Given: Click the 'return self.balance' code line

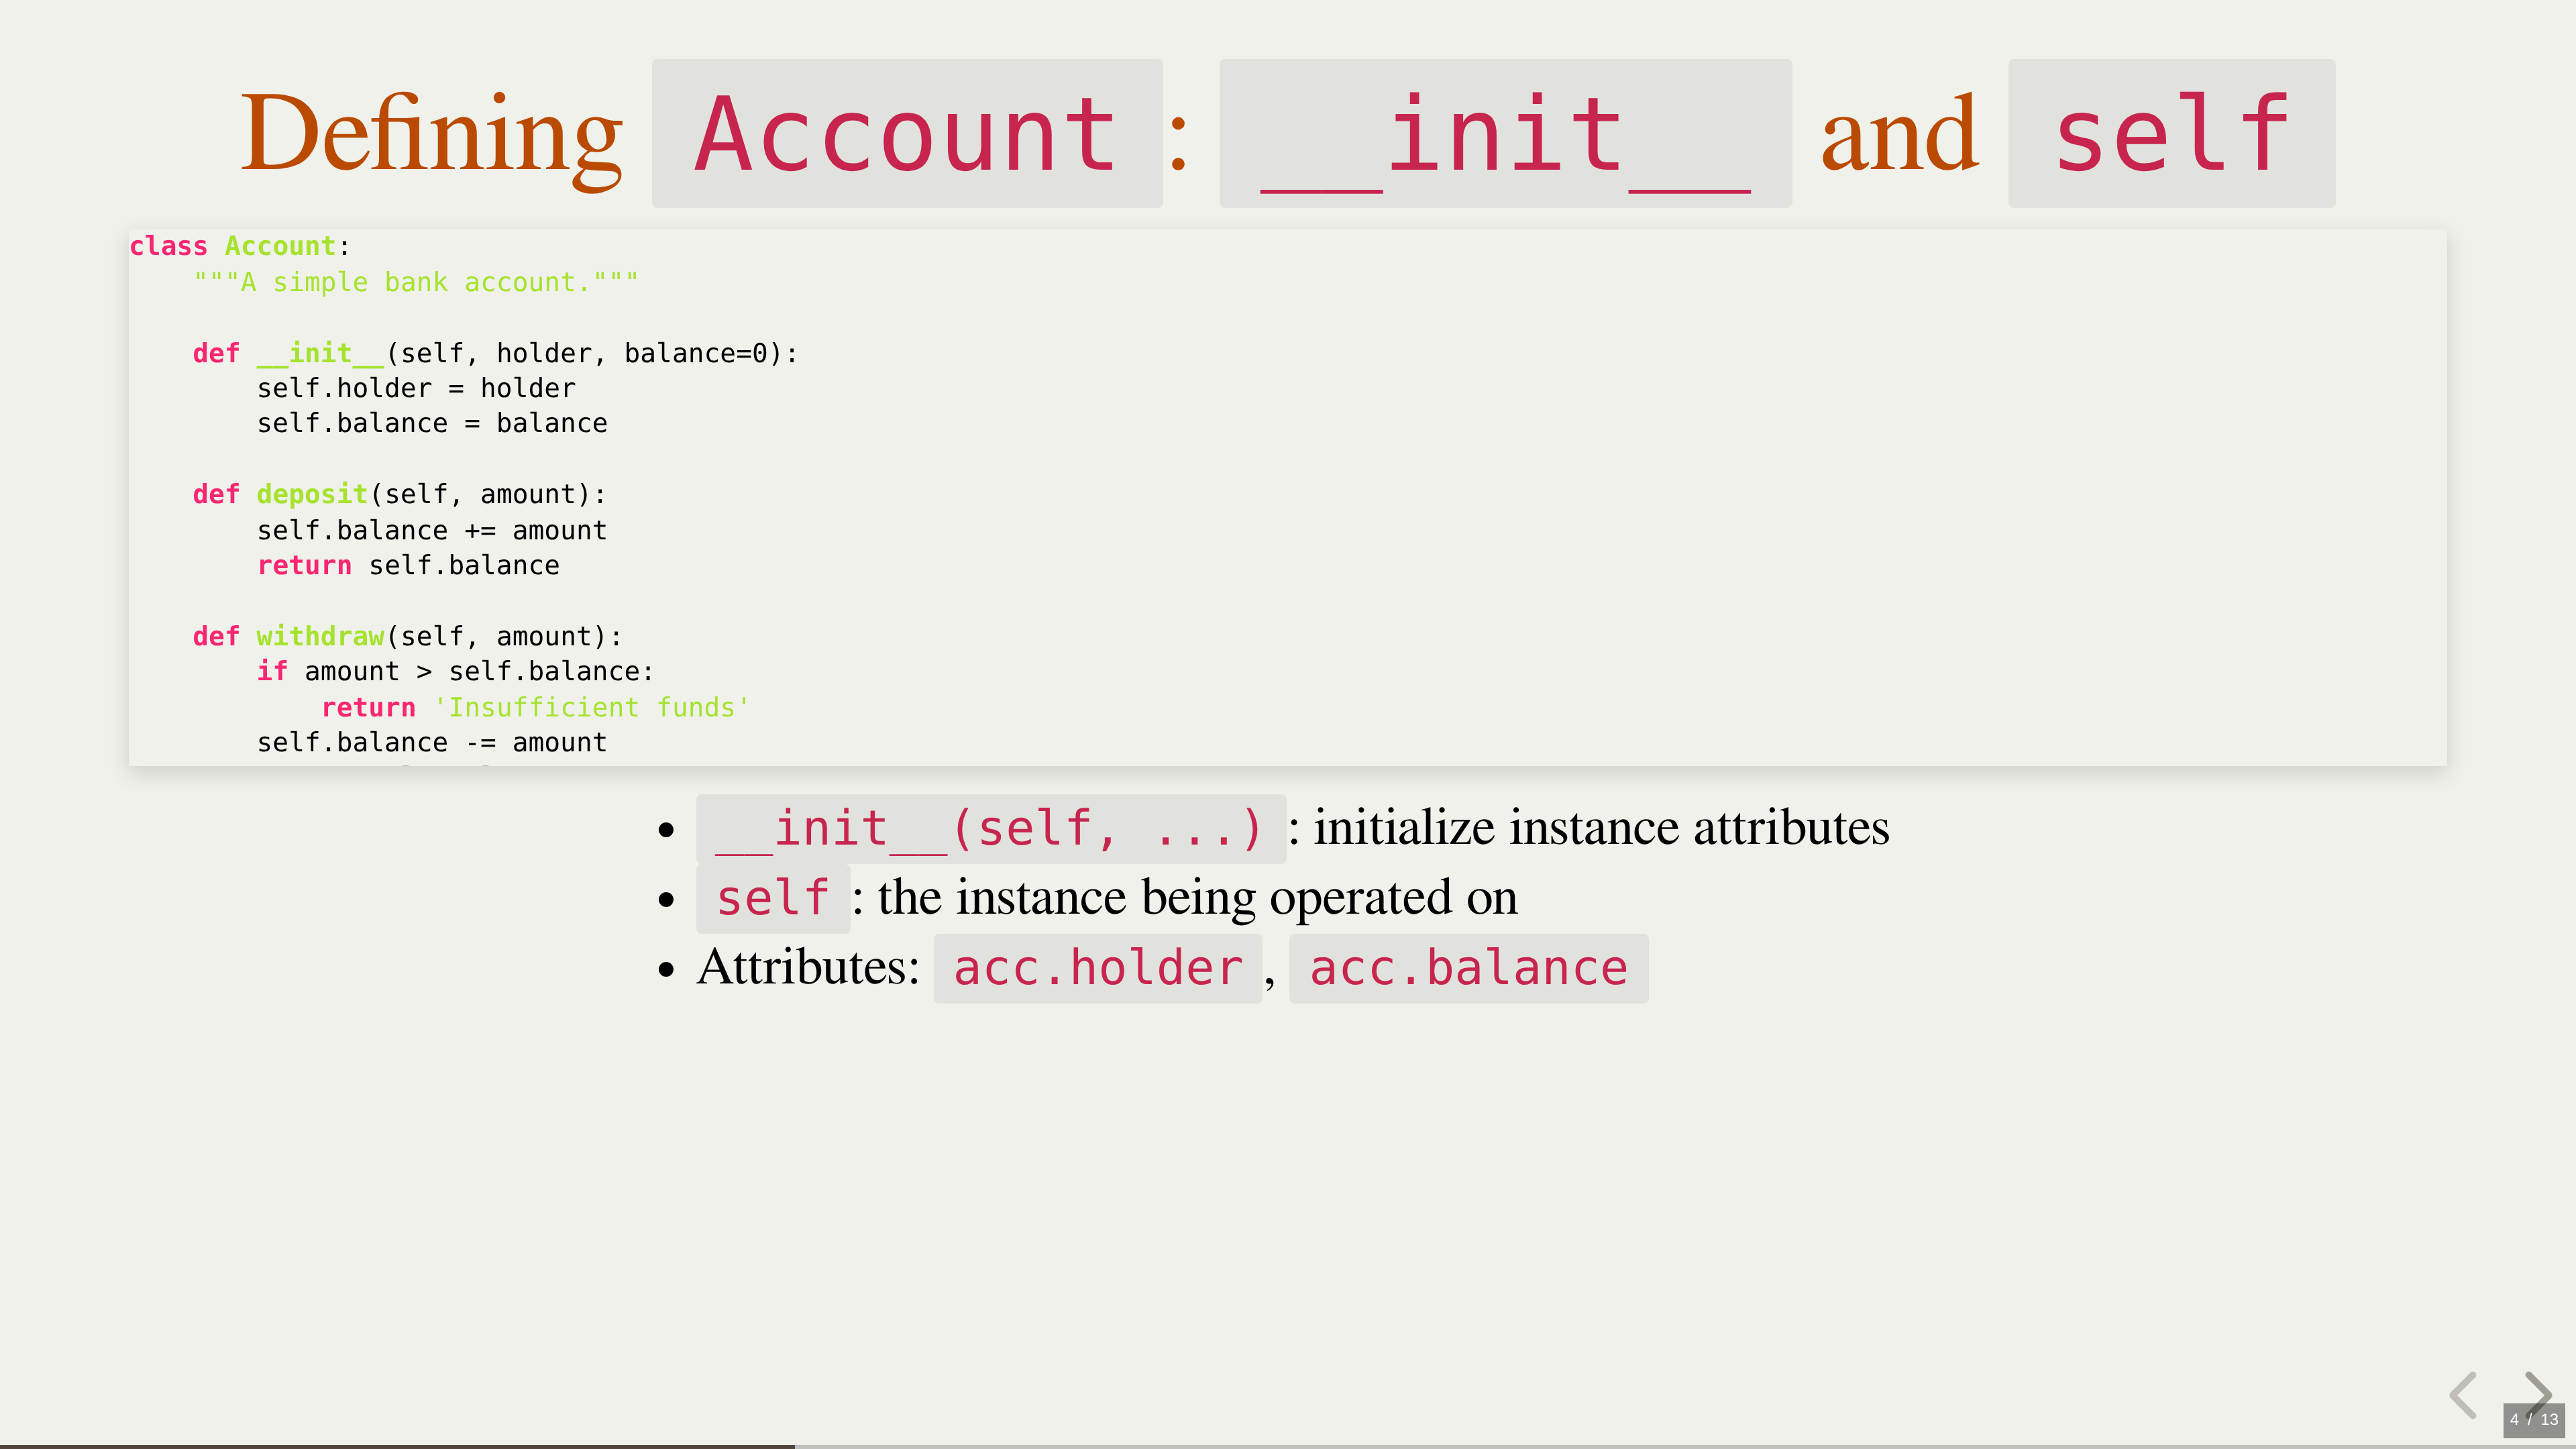Looking at the screenshot, I should tap(408, 565).
